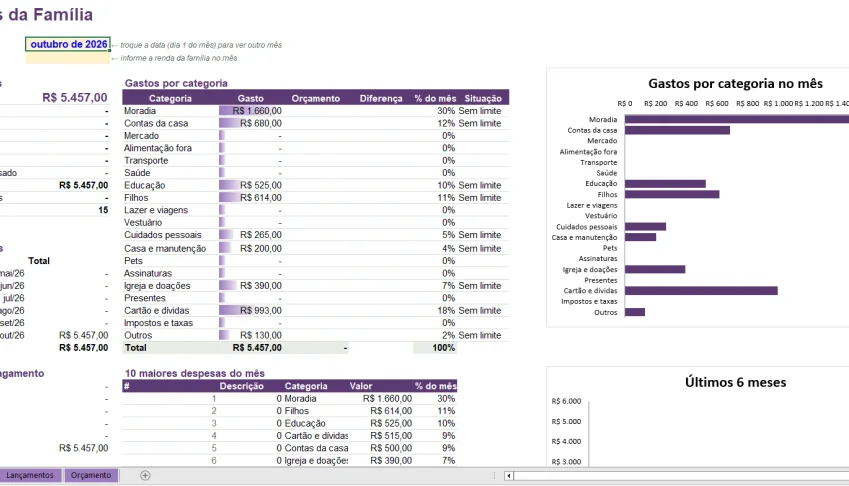
Task: Click the Contas da casa chart bar
Action: tap(677, 130)
